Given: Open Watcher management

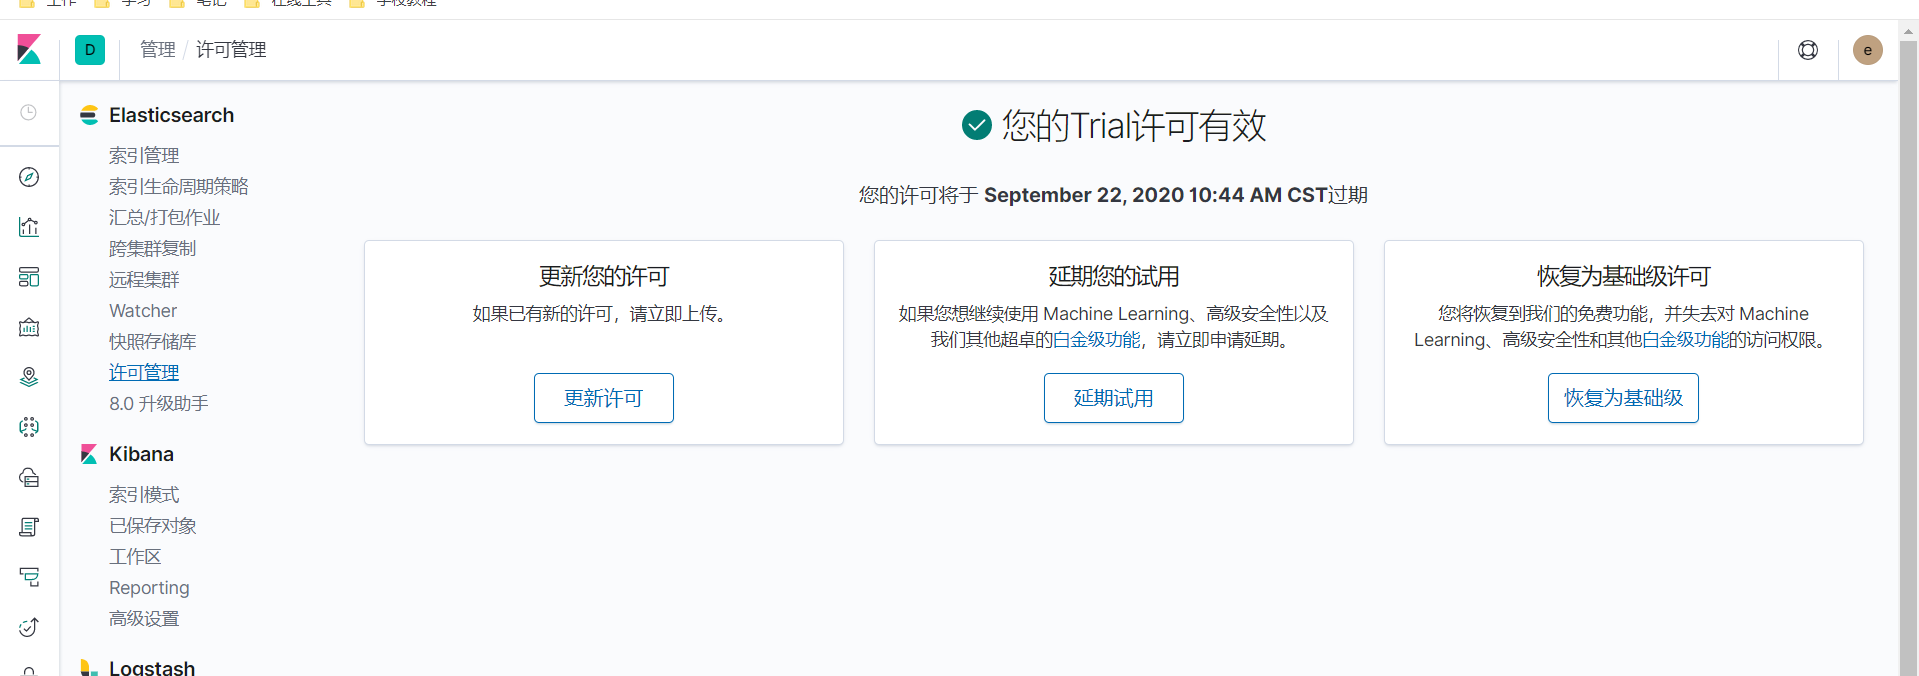Looking at the screenshot, I should (x=143, y=311).
